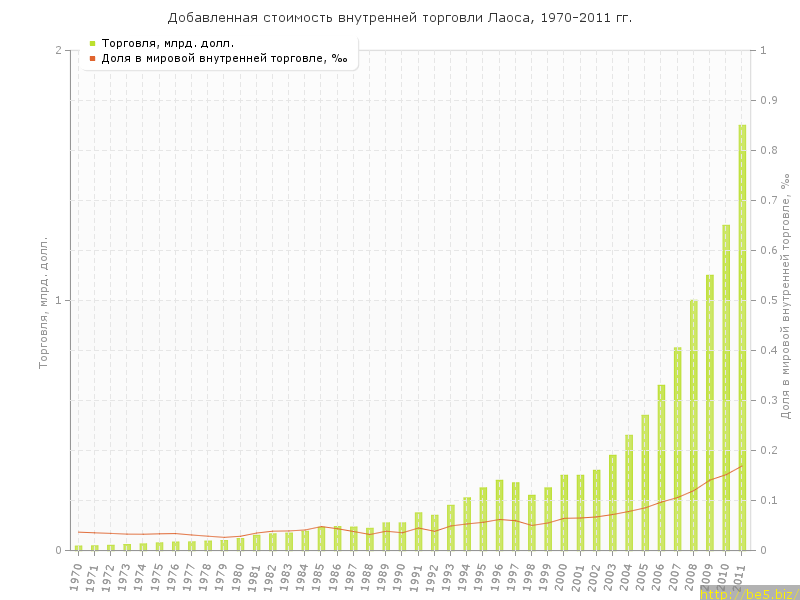Click the 0.5 tick on right axis
The width and height of the screenshot is (800, 600).
coord(769,301)
